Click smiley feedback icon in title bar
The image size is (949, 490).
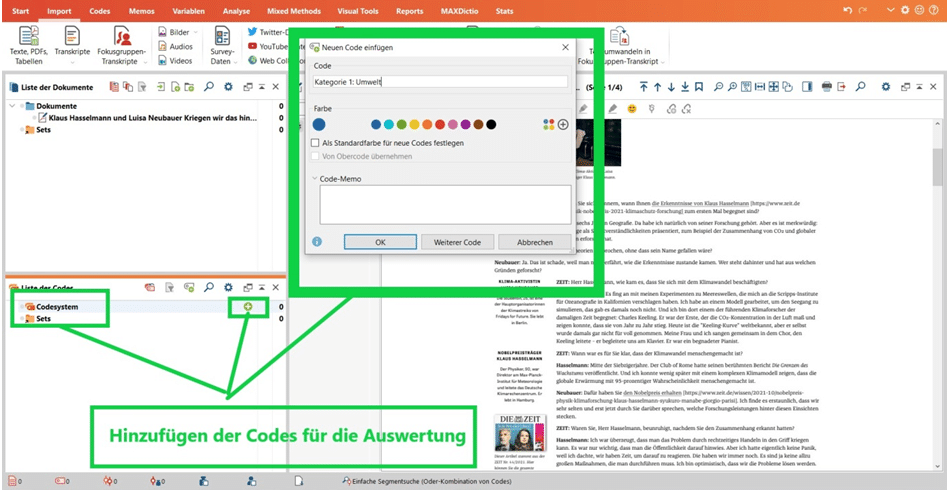(x=921, y=10)
